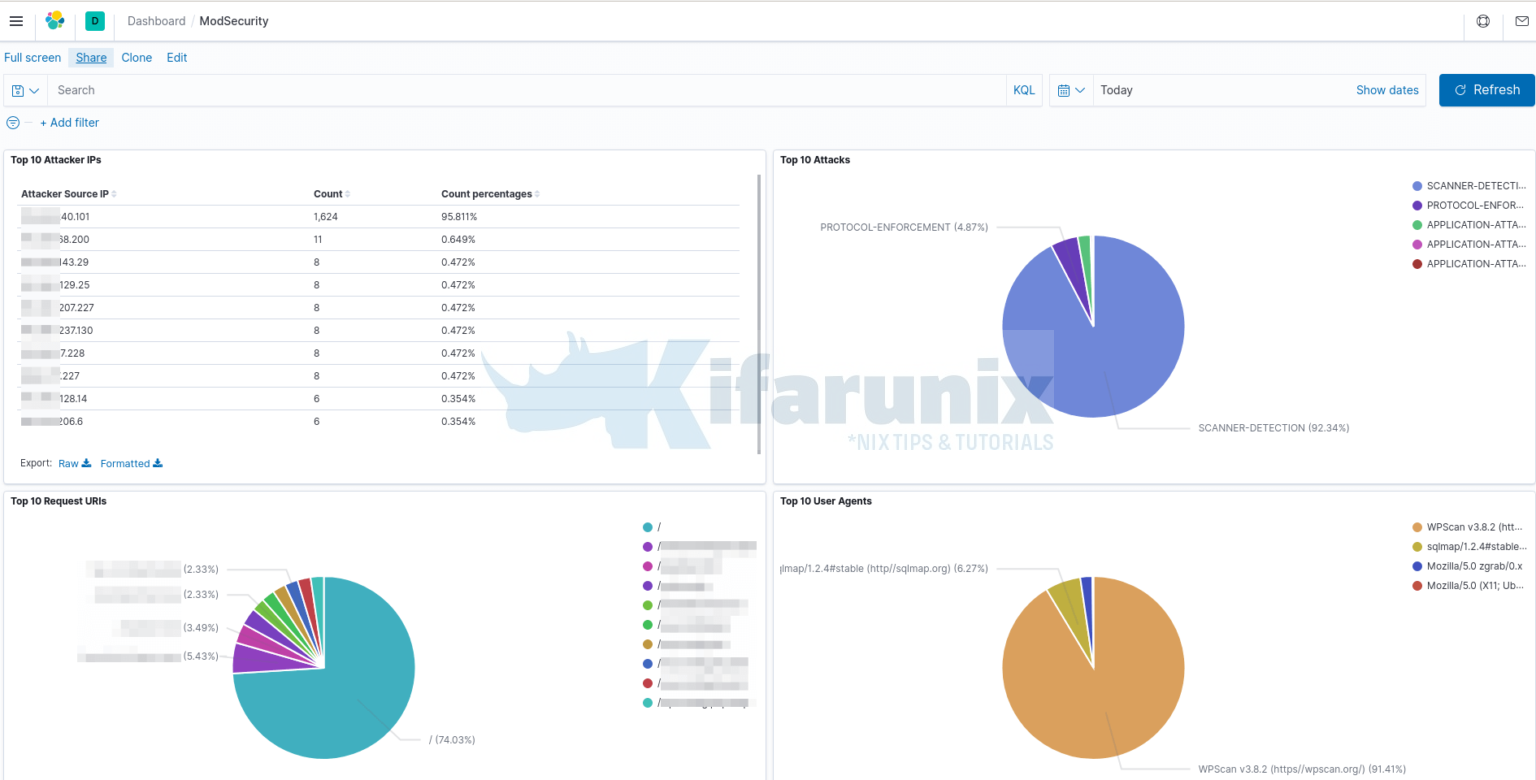Click the saved queries floppy disk icon
Image resolution: width=1536 pixels, height=780 pixels.
(16, 90)
